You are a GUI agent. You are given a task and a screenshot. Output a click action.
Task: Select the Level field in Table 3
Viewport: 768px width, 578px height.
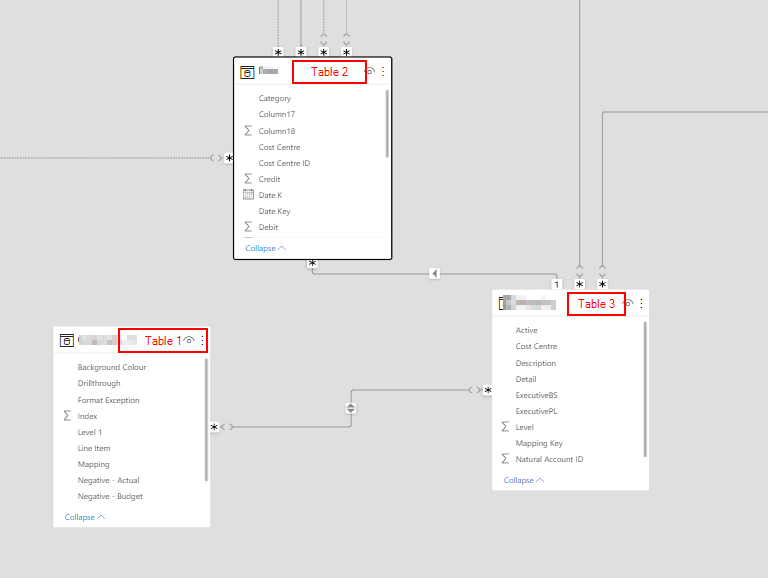(x=525, y=427)
